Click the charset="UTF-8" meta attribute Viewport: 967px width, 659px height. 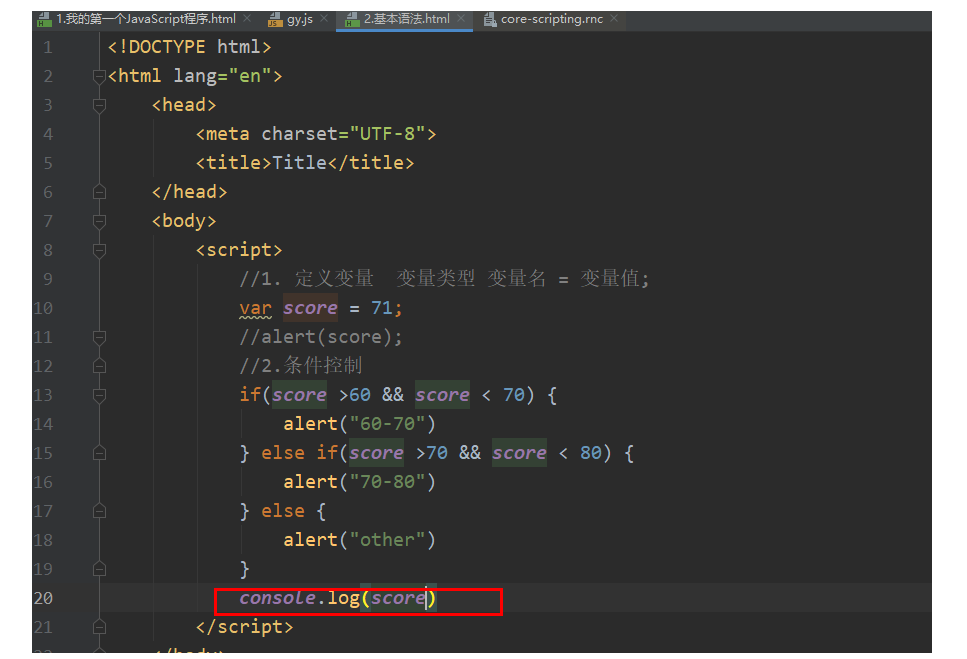coord(343,134)
